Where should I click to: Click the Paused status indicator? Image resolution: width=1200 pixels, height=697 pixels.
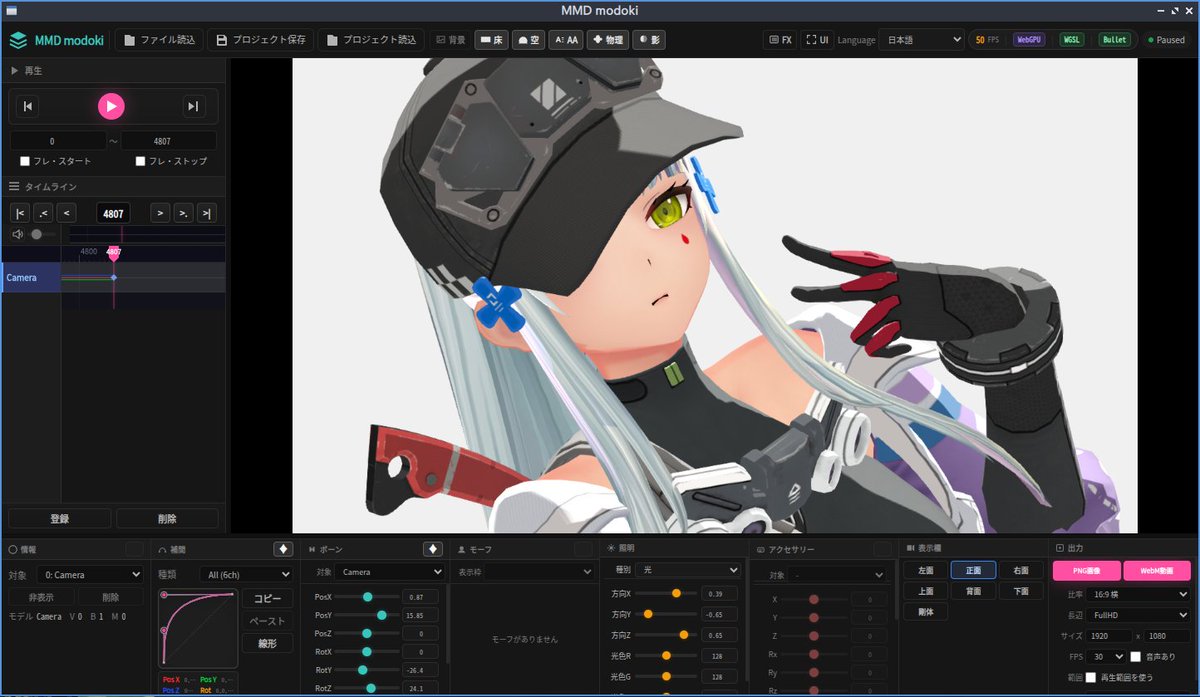(1166, 40)
